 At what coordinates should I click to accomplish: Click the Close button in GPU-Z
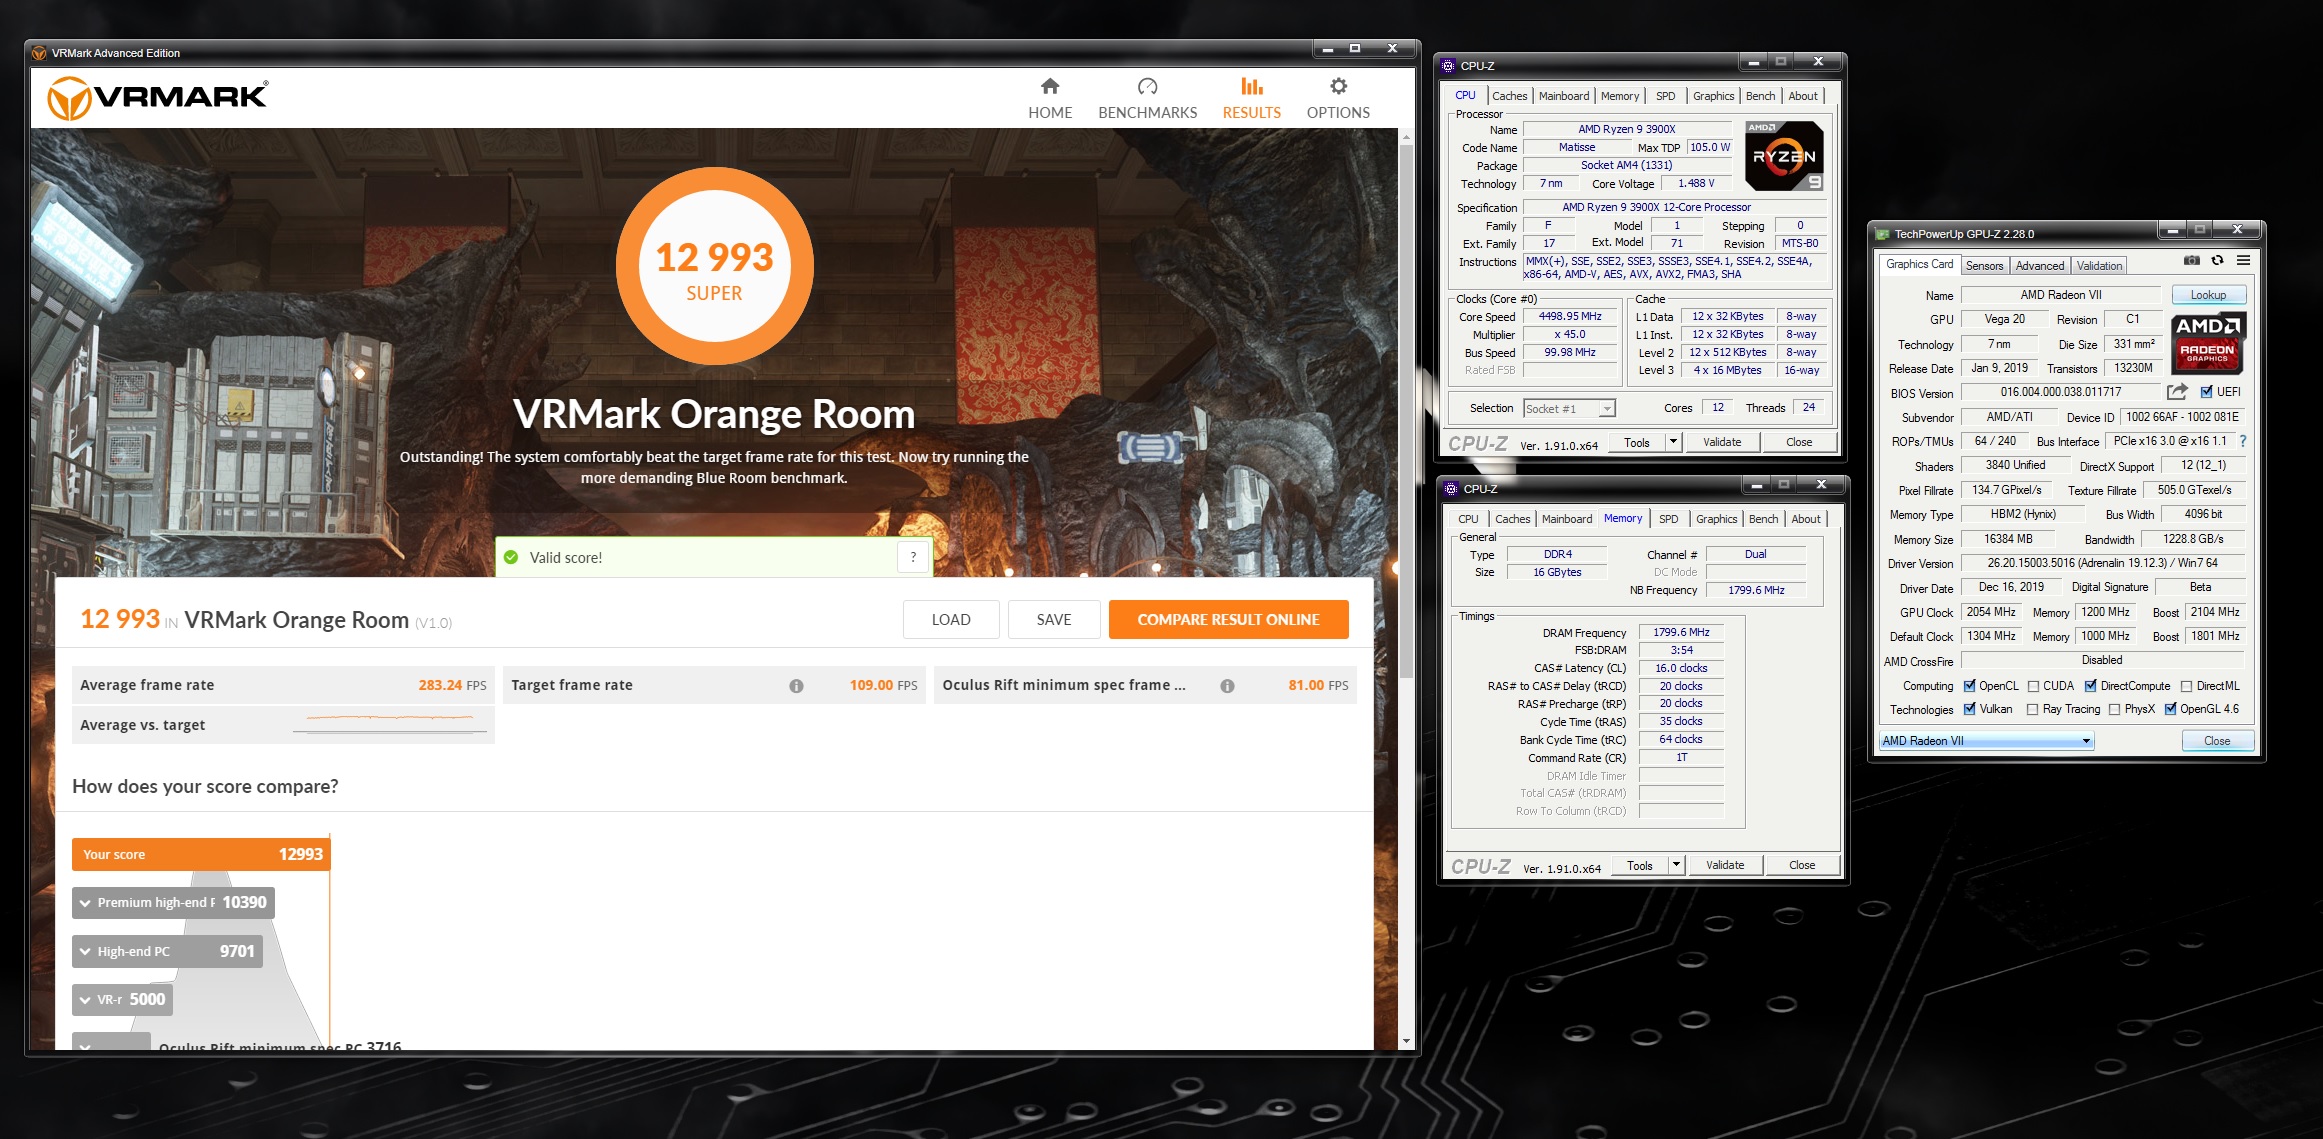(x=2216, y=741)
